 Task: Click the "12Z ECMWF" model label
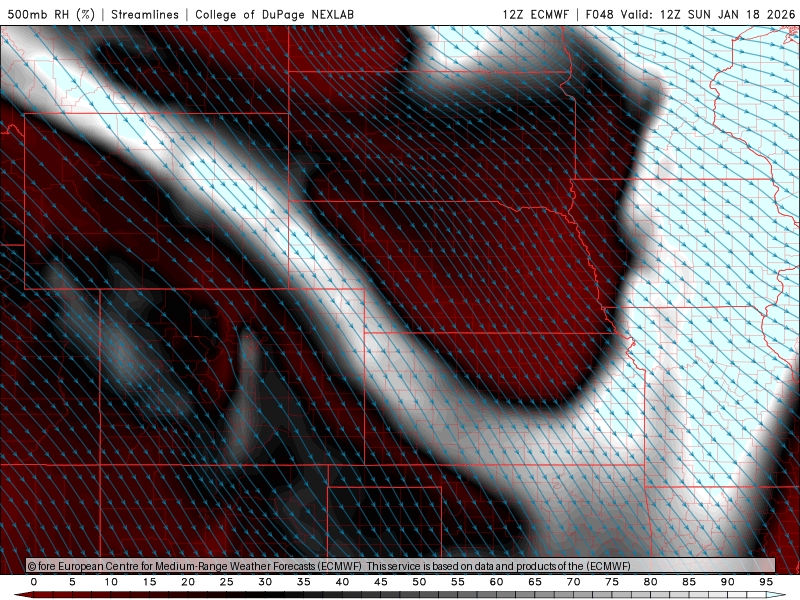[535, 14]
